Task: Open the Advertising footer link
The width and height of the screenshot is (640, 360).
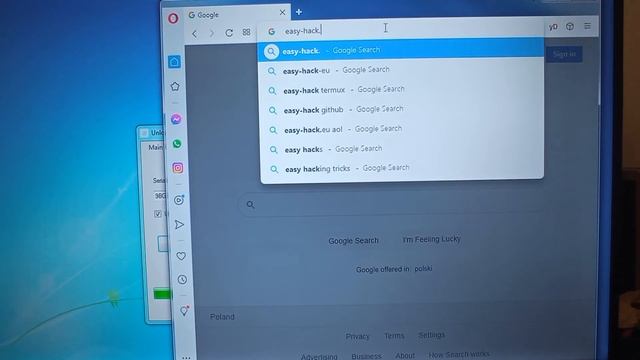Action: click(x=319, y=357)
